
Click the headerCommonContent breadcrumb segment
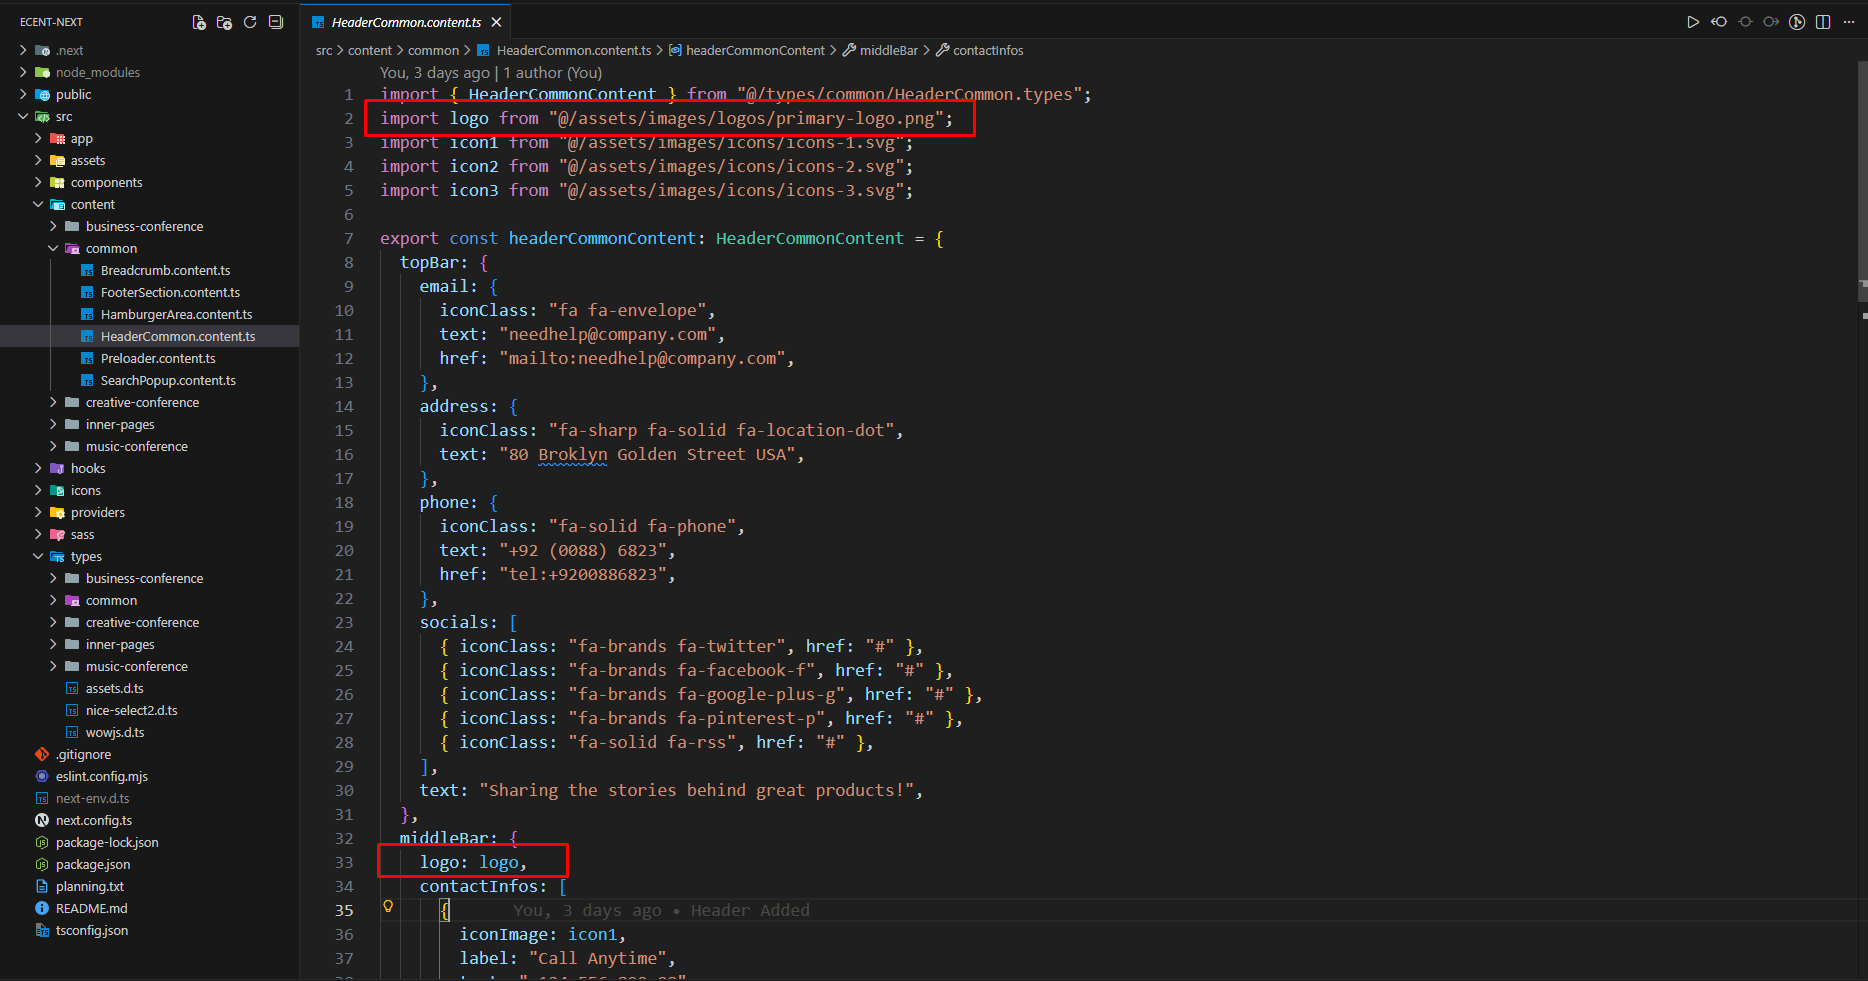pos(755,50)
